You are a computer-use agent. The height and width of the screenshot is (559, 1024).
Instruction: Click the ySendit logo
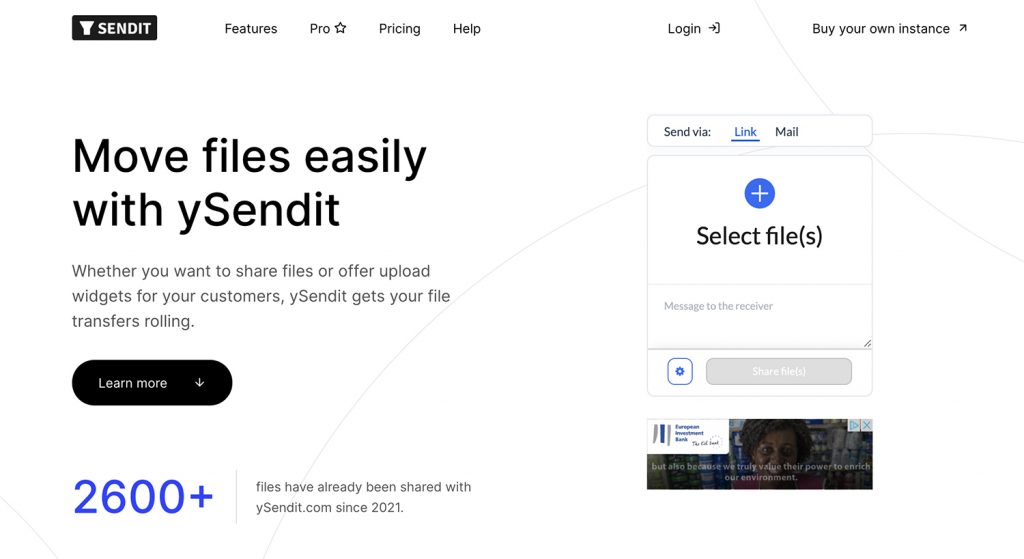click(x=114, y=28)
